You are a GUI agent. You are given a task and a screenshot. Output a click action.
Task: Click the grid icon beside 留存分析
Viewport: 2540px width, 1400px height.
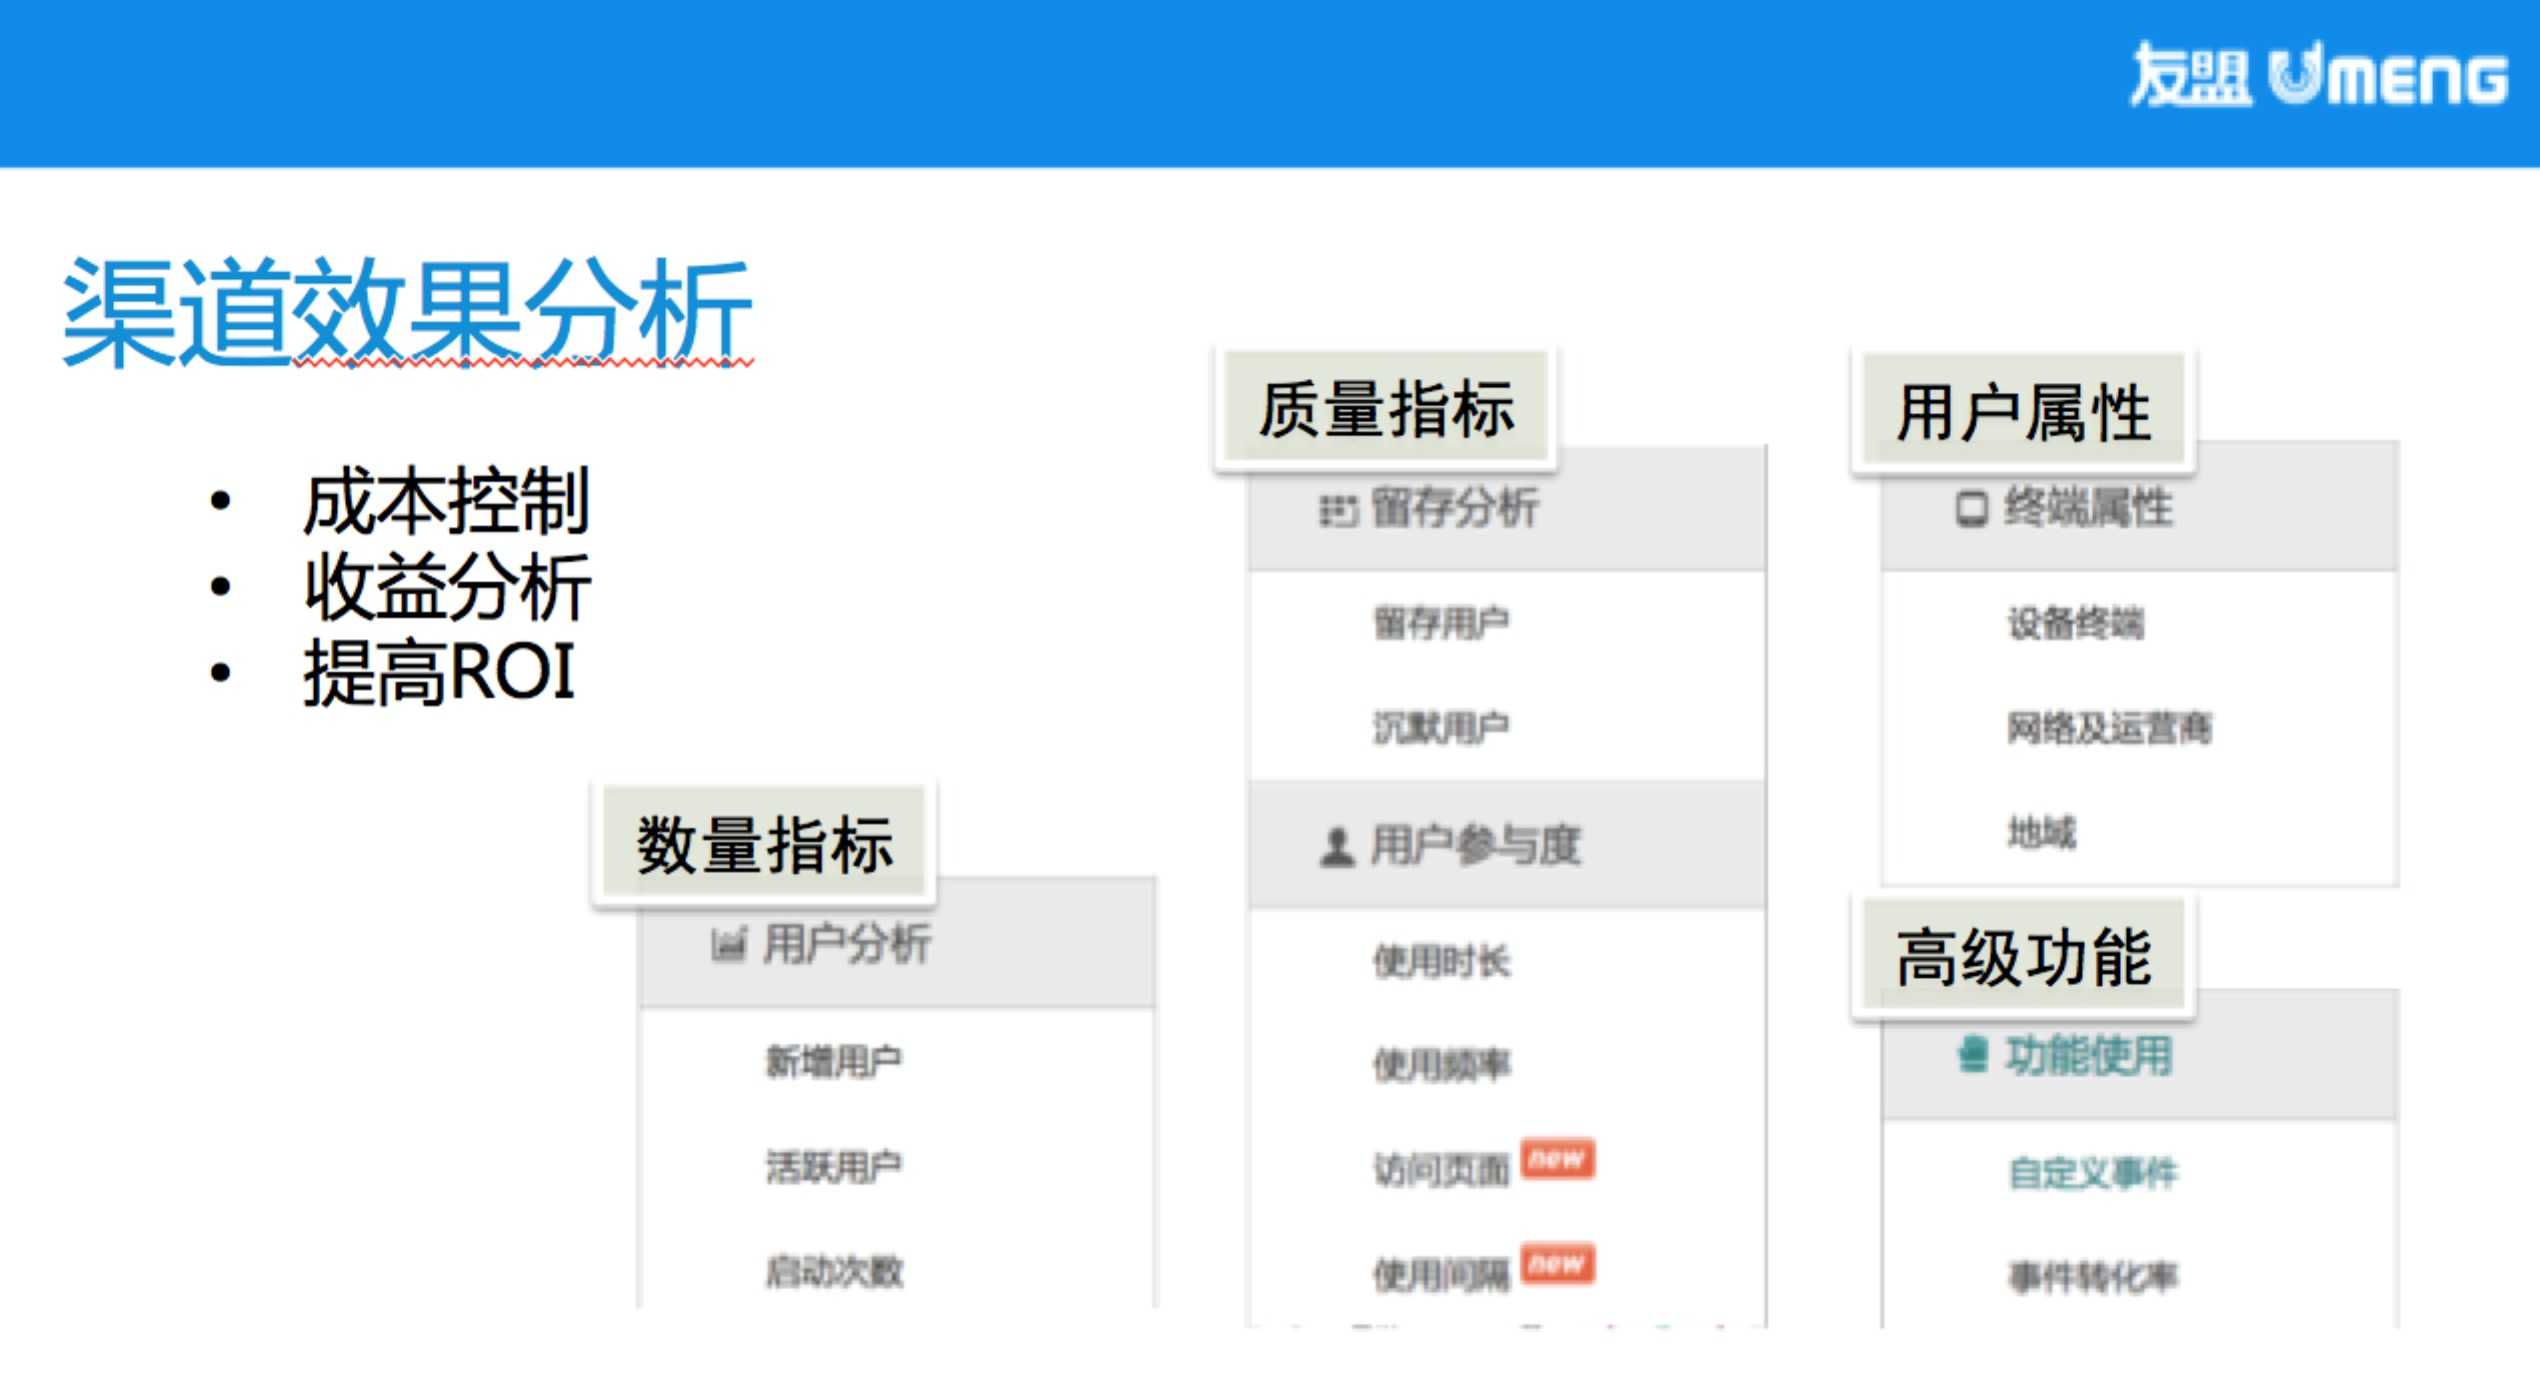[1338, 510]
